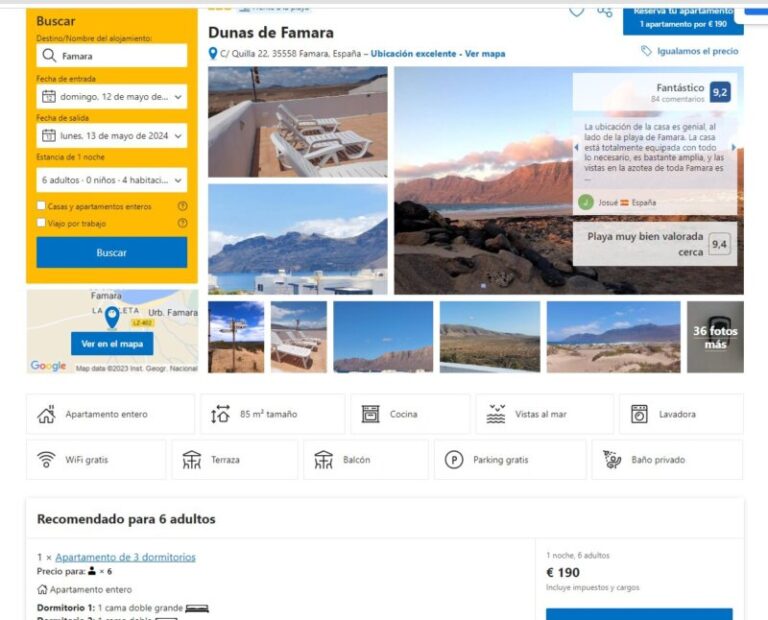Open the Fecha de salida date dropdown
Image resolution: width=768 pixels, height=620 pixels.
coord(112,136)
